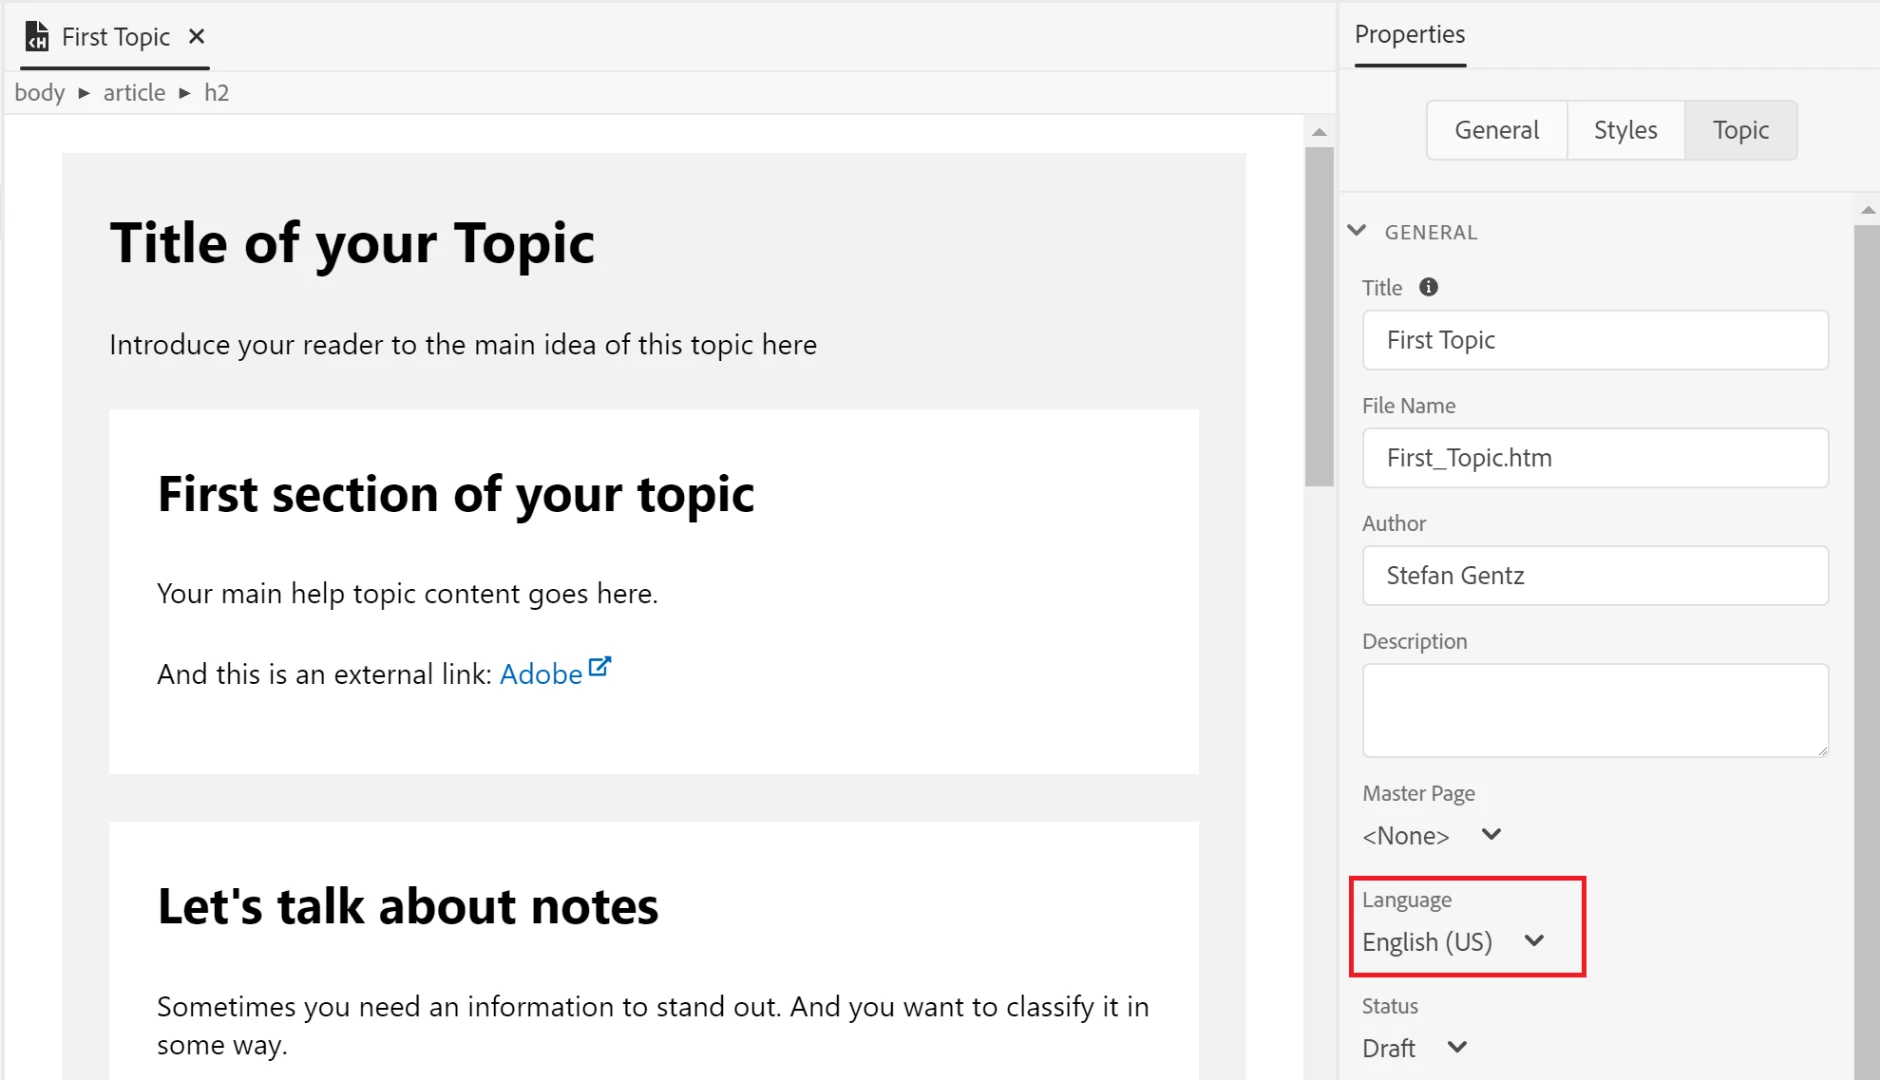This screenshot has width=1880, height=1080.
Task: Click the Title input field
Action: [1595, 340]
